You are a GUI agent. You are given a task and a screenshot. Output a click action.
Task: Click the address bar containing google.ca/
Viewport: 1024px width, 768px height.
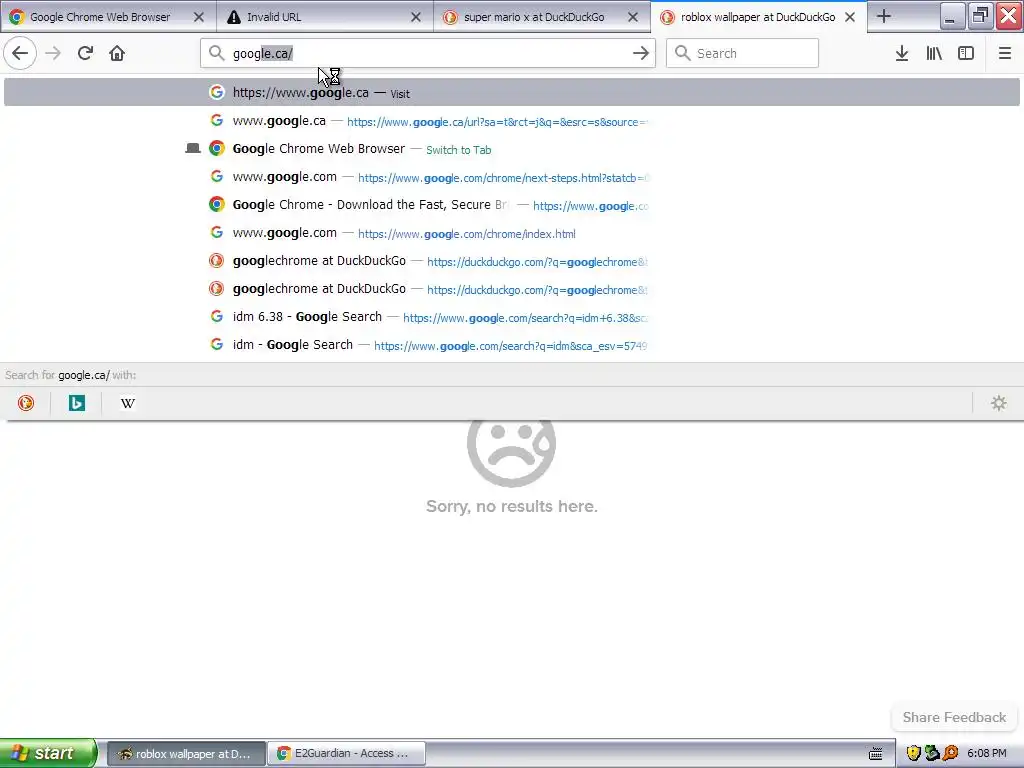(428, 53)
